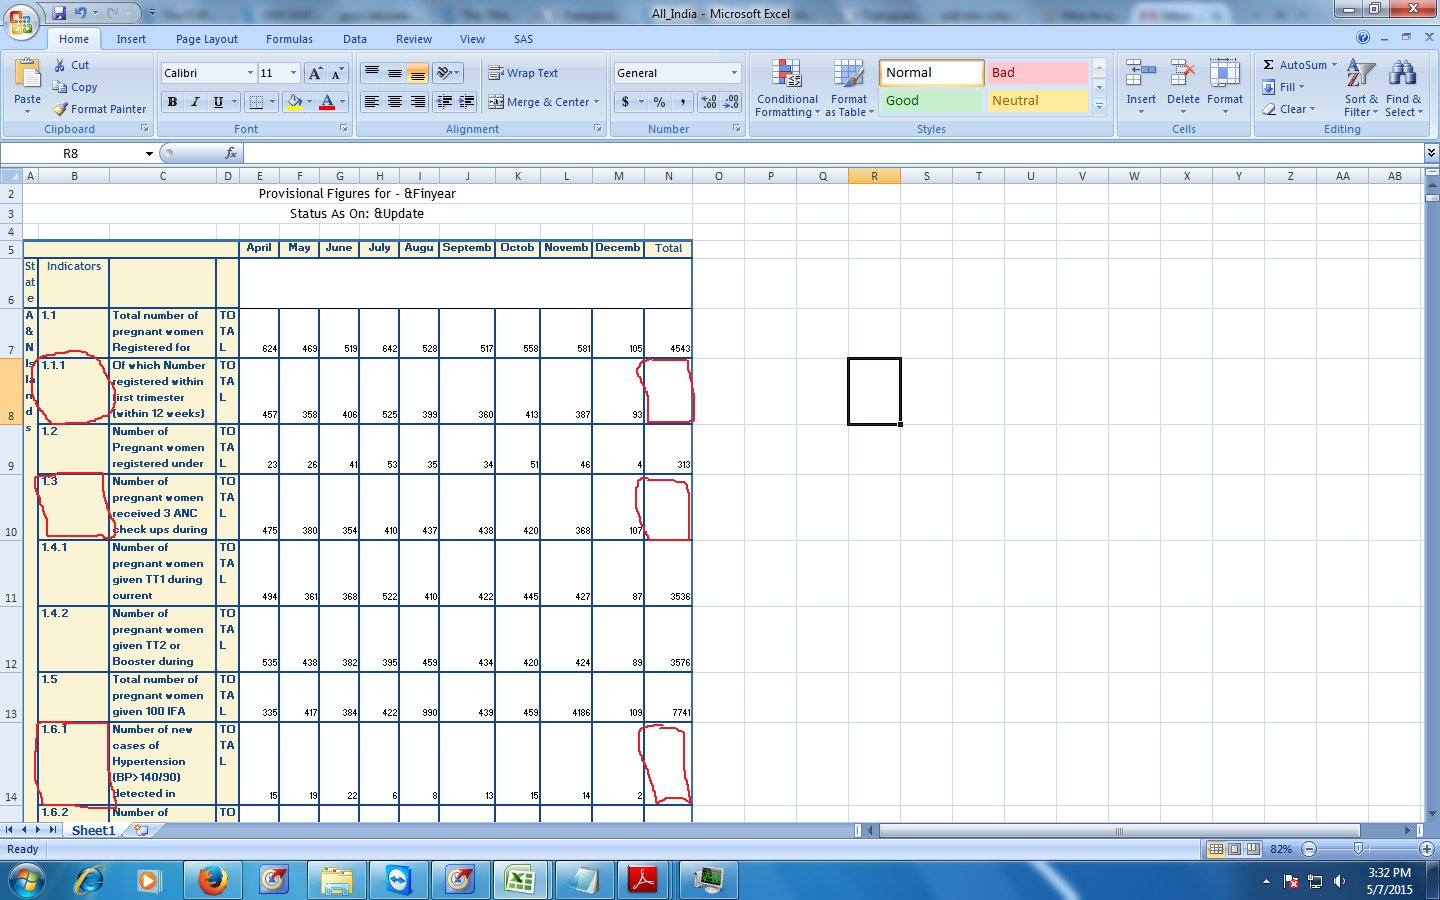Click the Copy button
Viewport: 1440px width, 900px height.
coord(75,87)
